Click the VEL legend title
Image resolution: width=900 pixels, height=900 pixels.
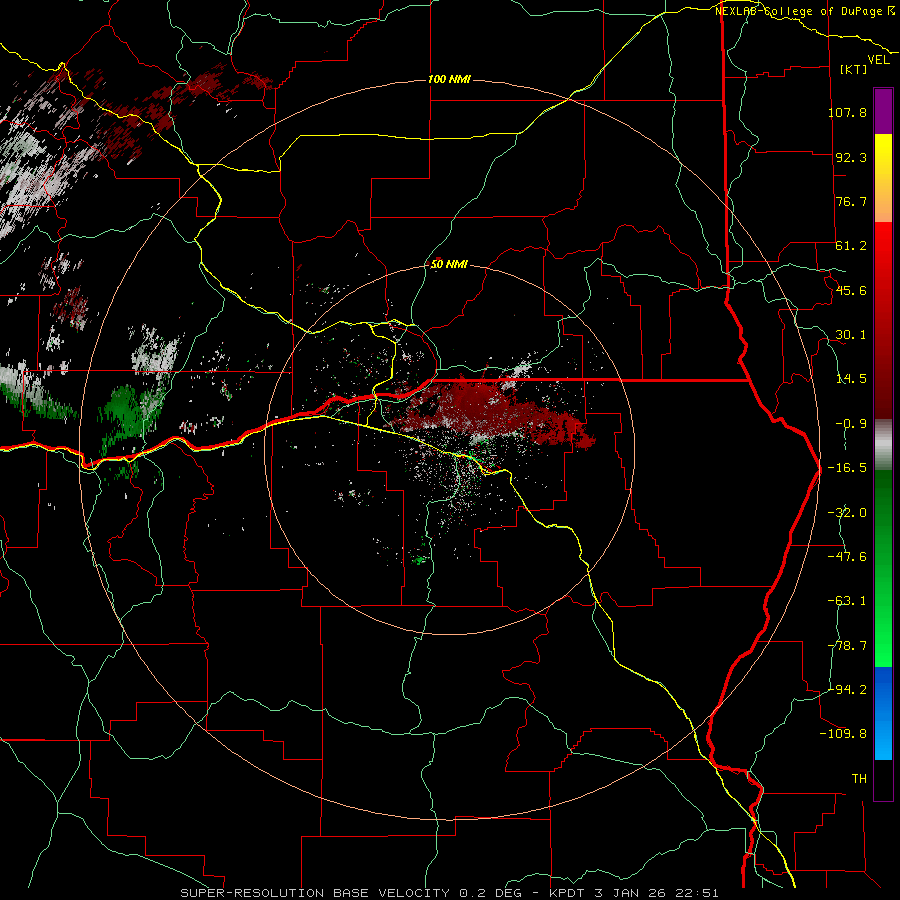click(878, 60)
